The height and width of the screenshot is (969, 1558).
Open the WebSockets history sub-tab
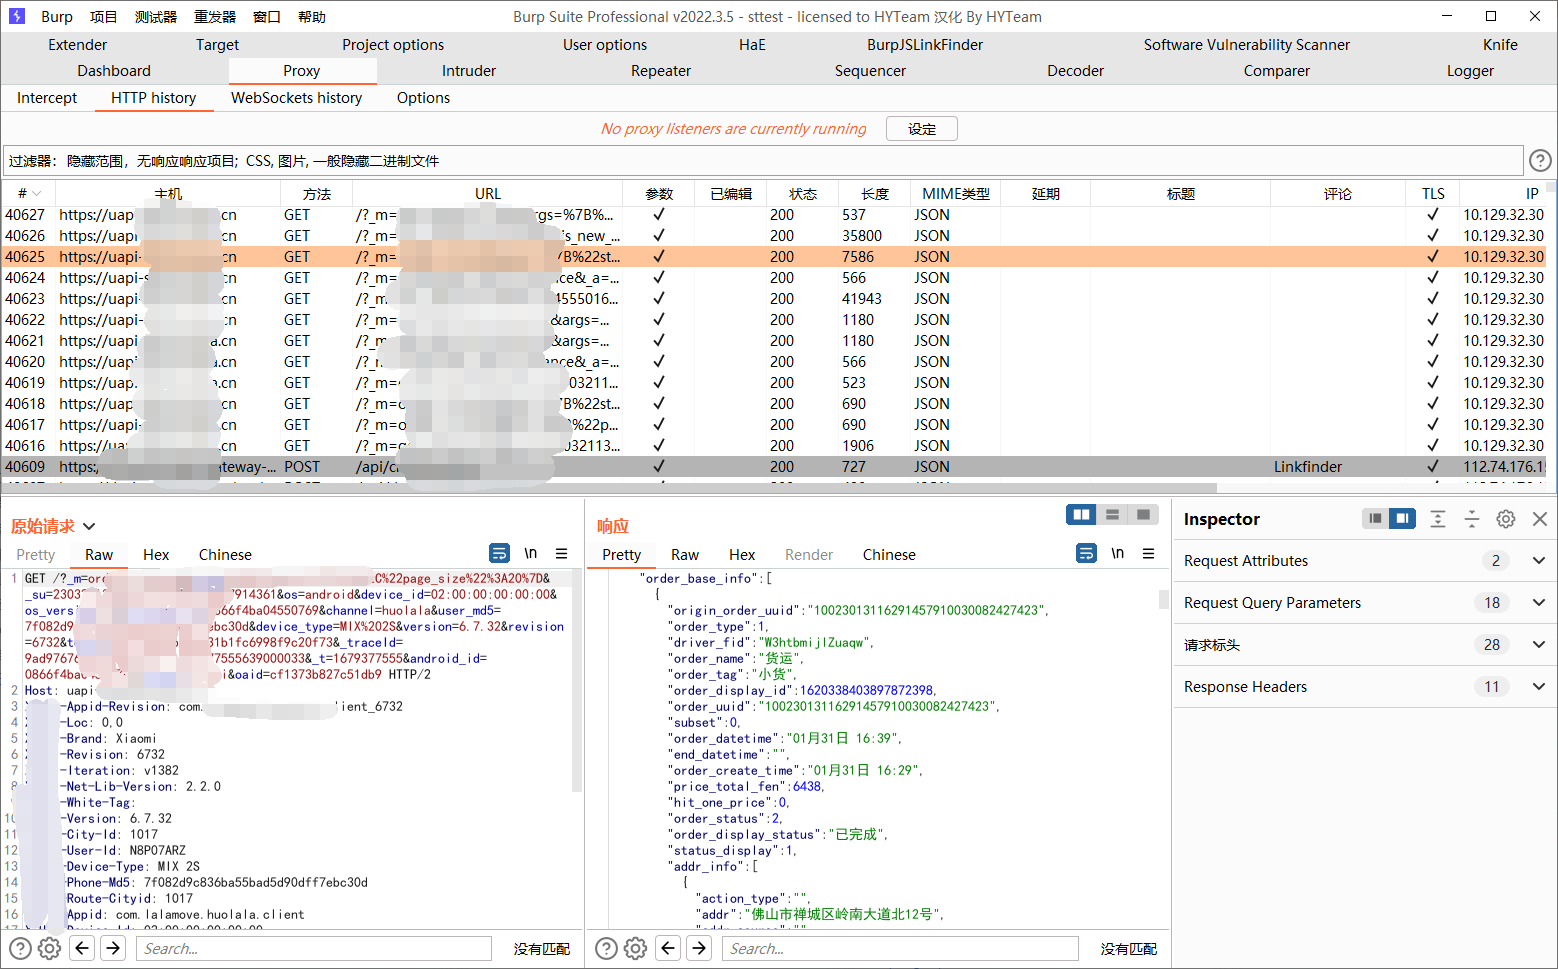pyautogui.click(x=297, y=98)
